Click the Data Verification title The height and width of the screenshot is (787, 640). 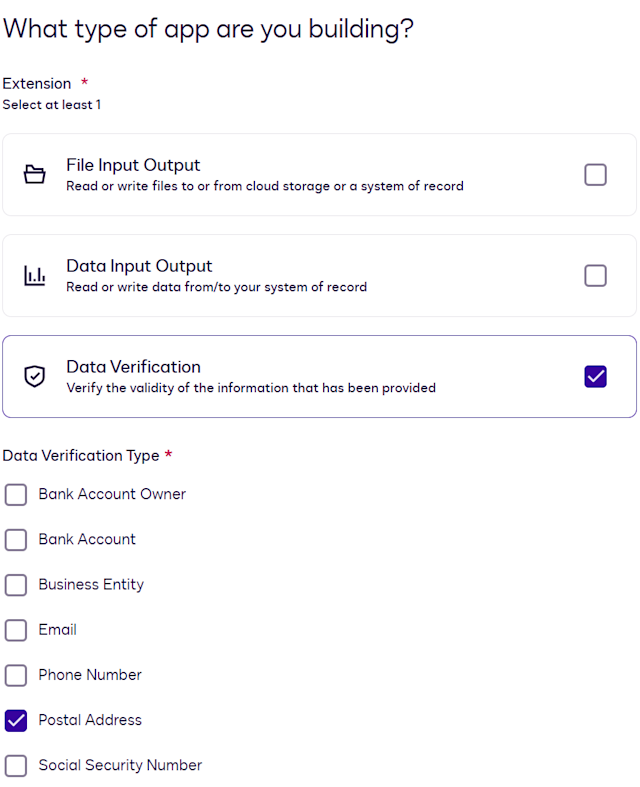click(x=134, y=367)
